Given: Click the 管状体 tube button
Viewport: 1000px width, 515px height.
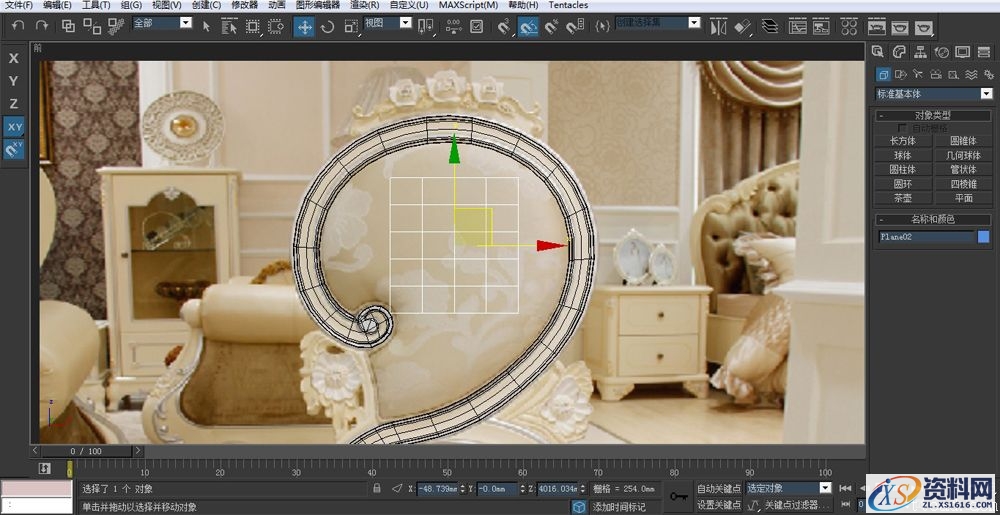Looking at the screenshot, I should 963,170.
